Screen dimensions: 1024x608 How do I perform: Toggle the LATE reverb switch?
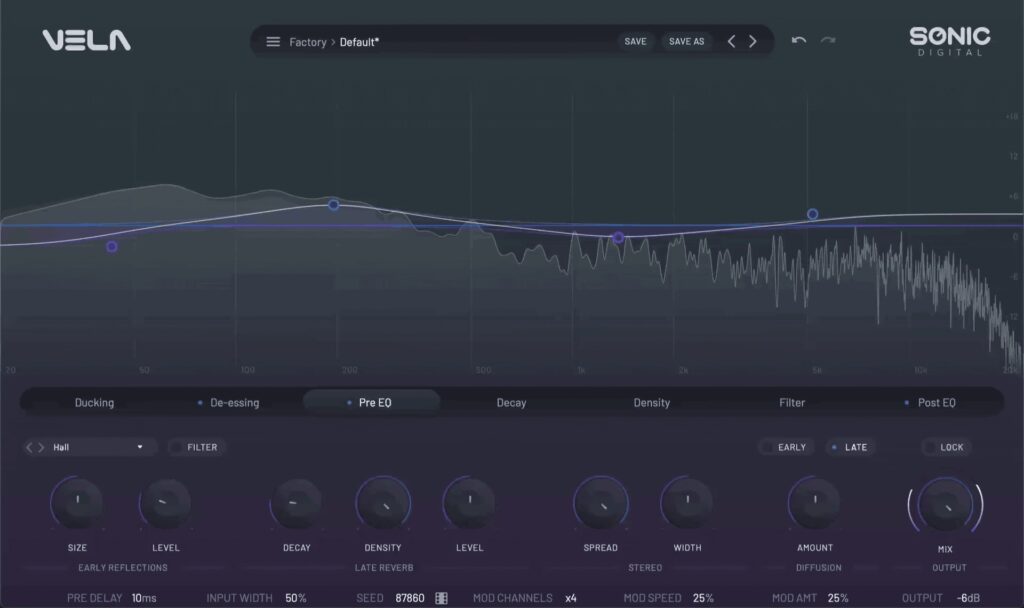click(850, 447)
